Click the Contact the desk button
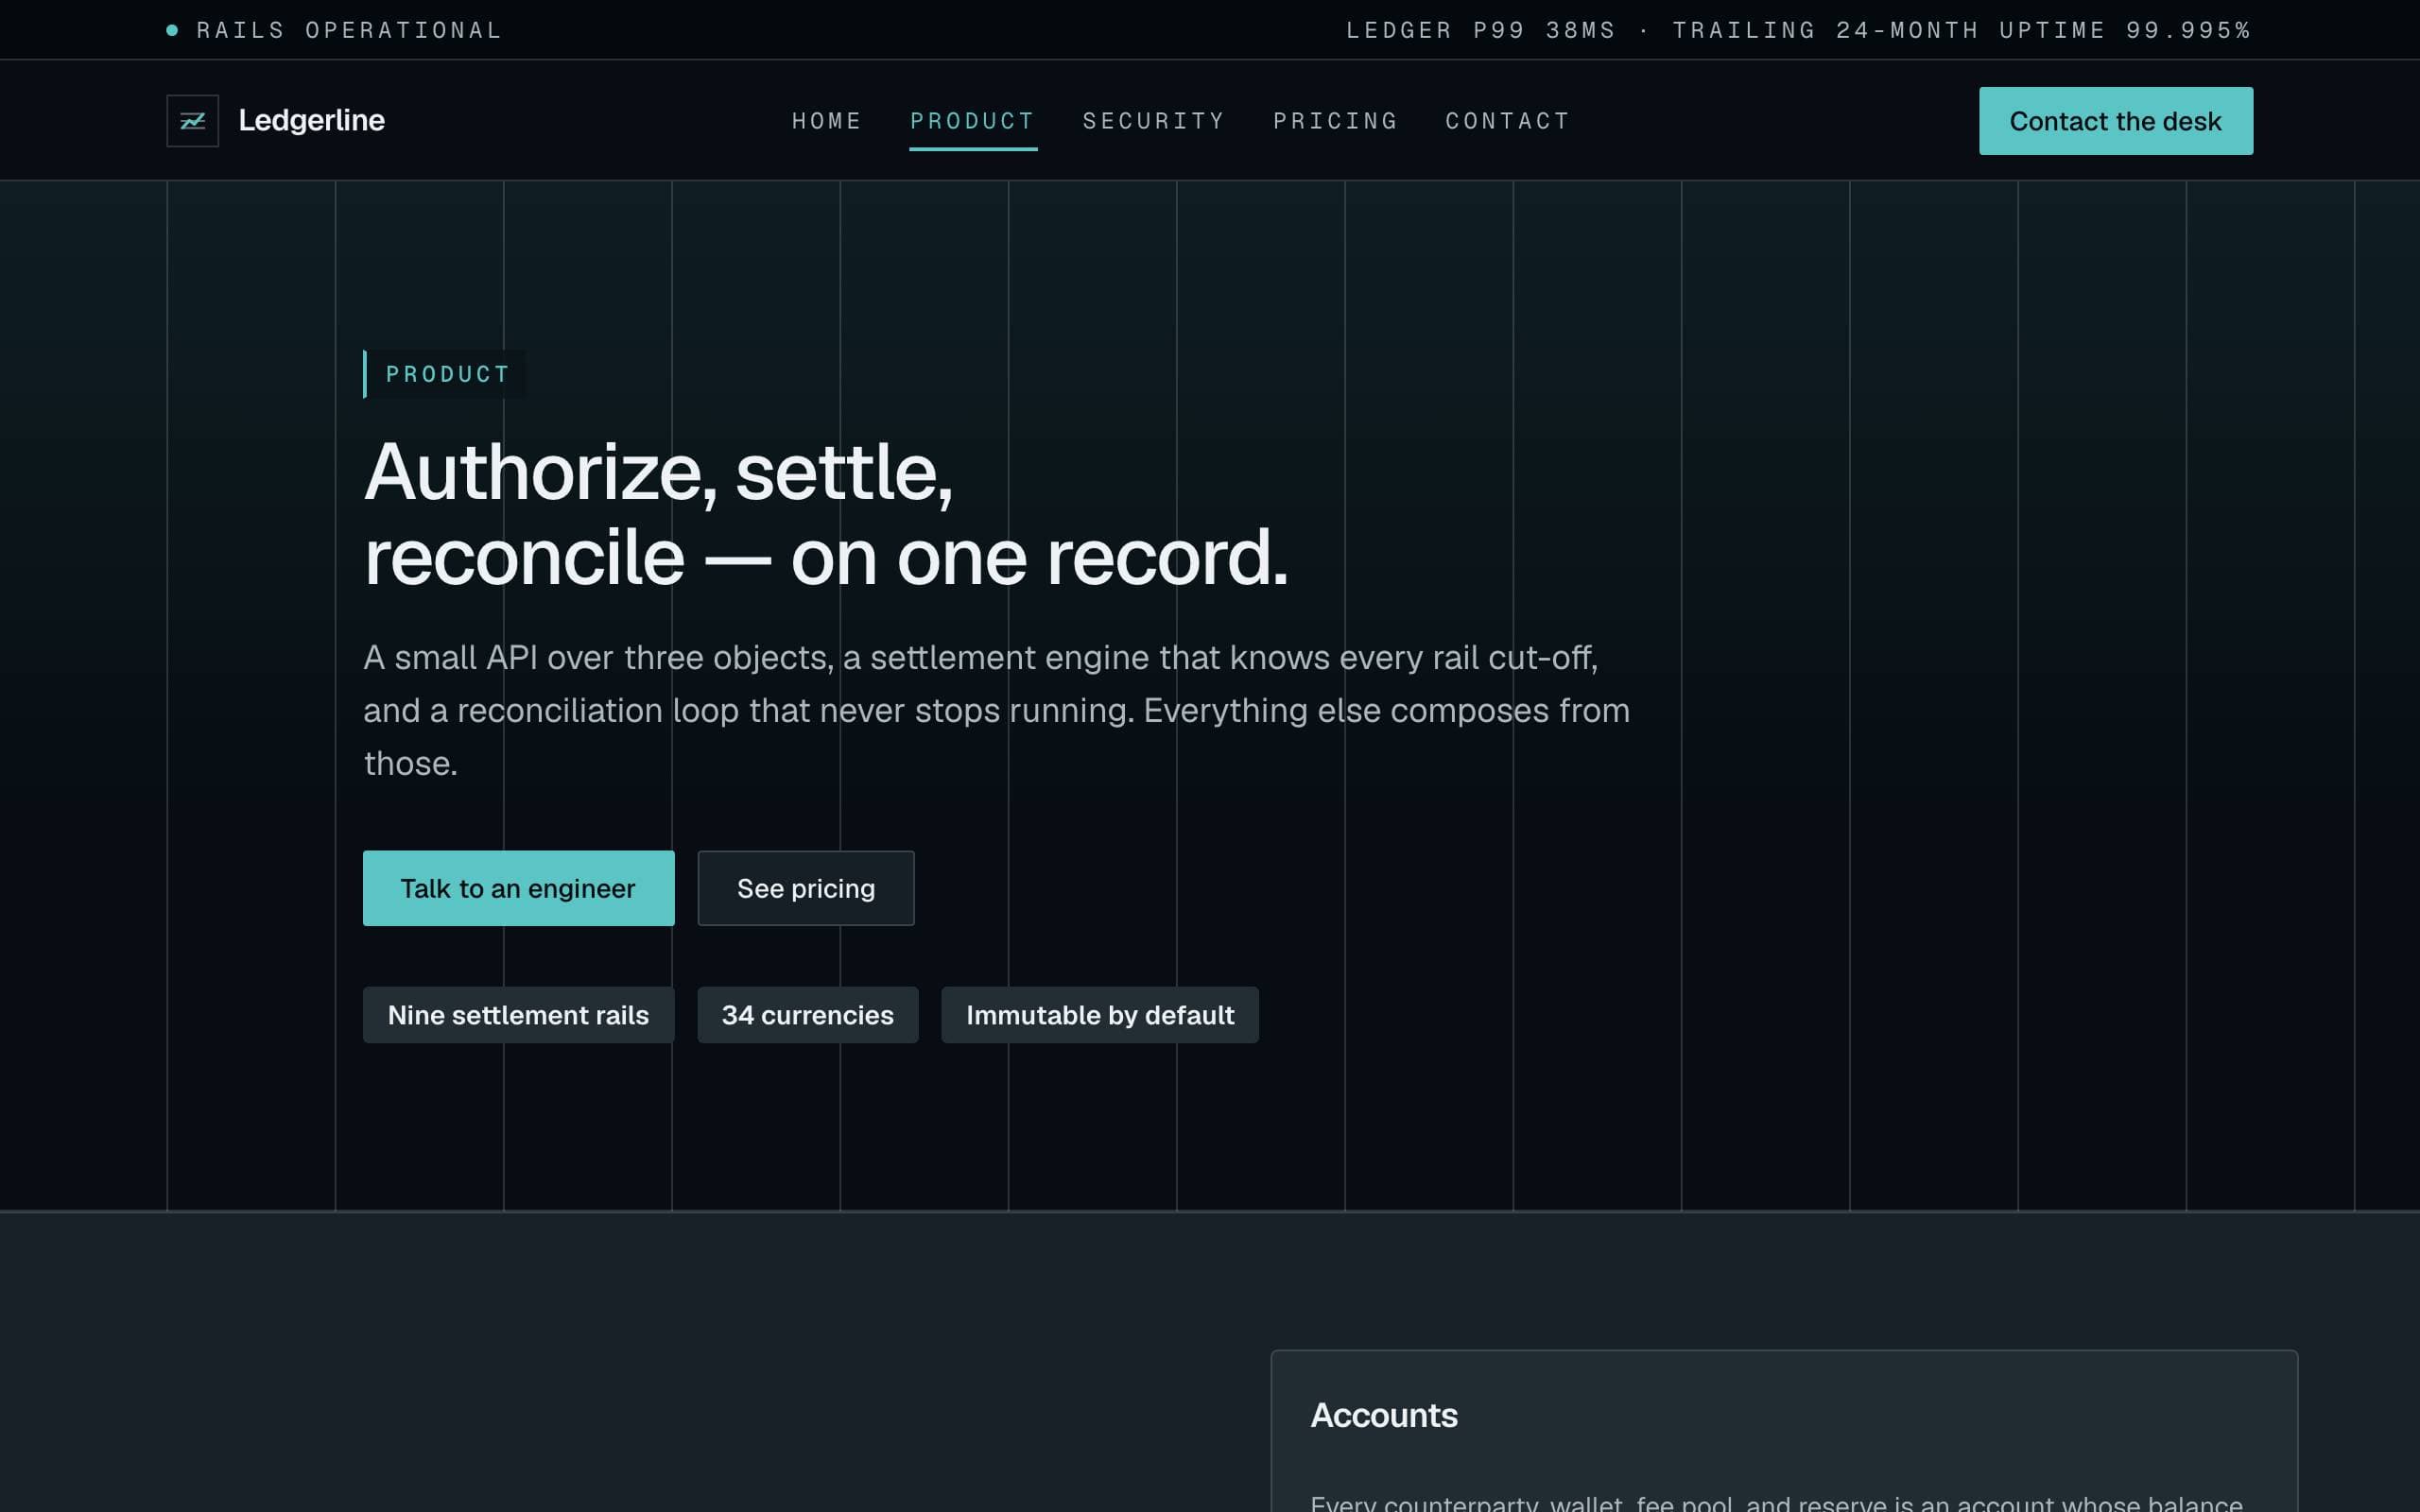 click(2115, 121)
